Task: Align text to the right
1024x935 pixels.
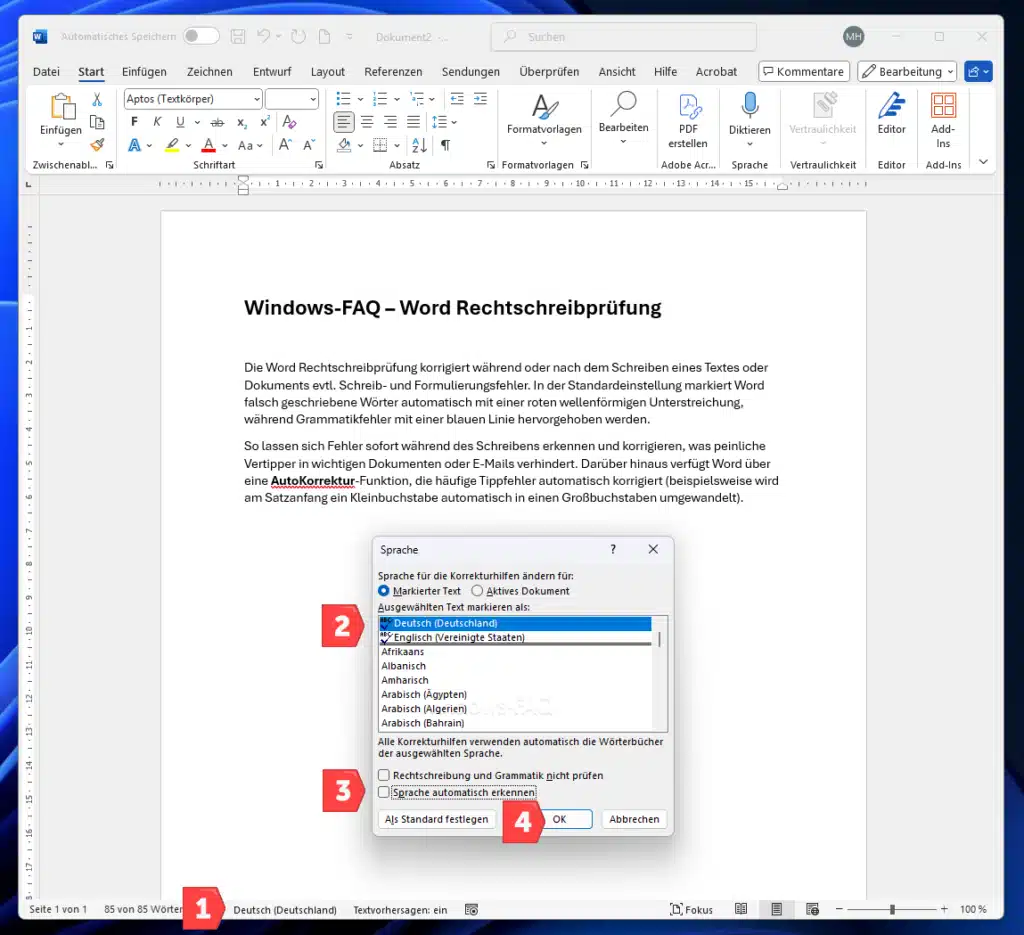Action: [391, 121]
